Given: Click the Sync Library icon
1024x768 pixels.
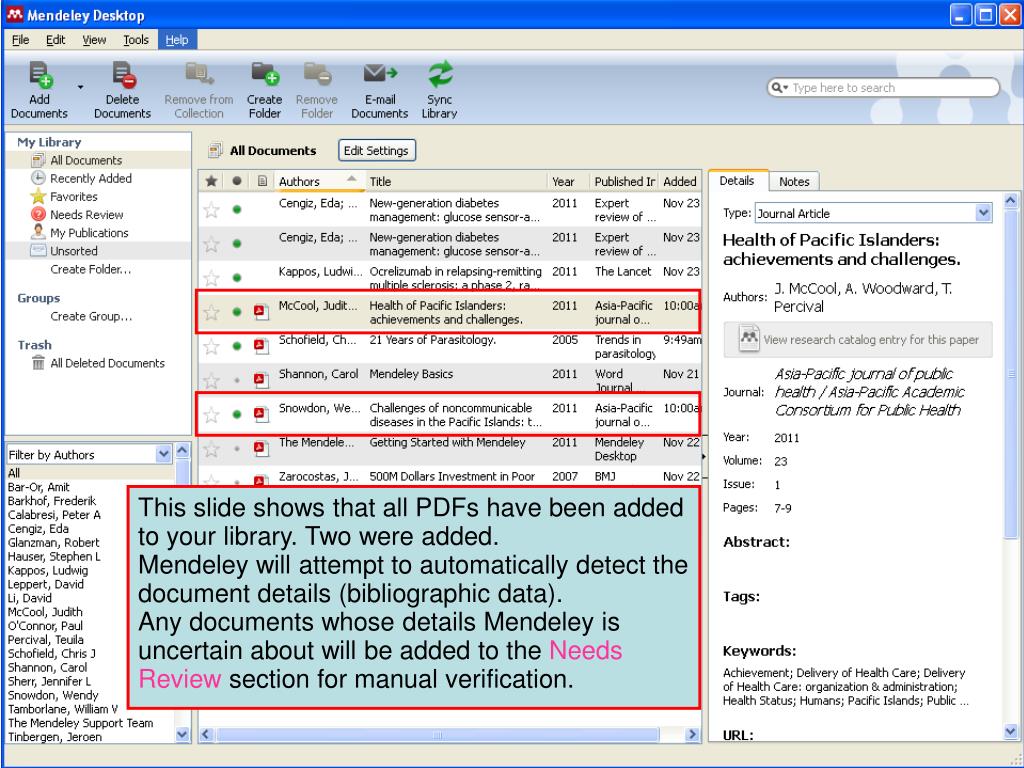Looking at the screenshot, I should pyautogui.click(x=440, y=74).
